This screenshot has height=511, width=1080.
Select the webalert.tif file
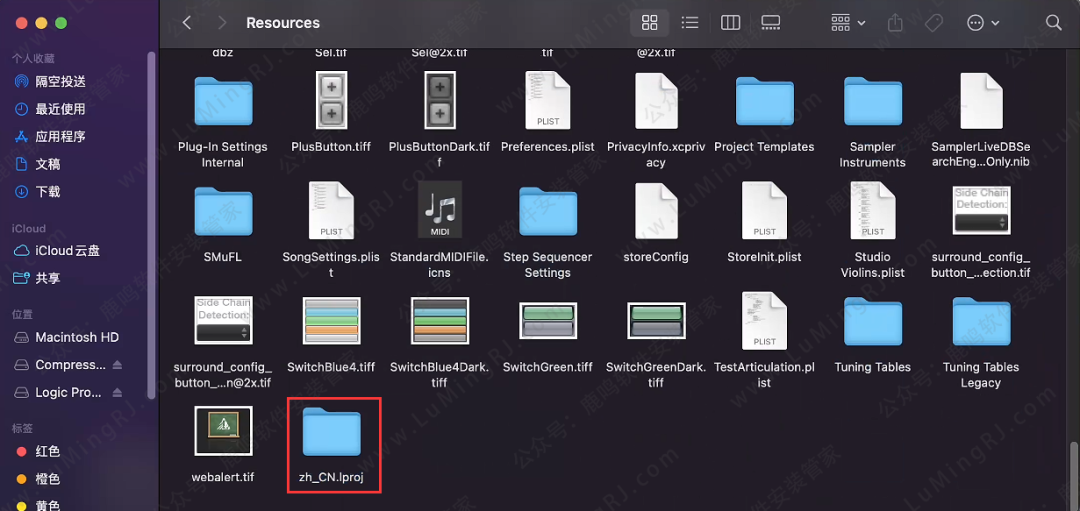[x=223, y=432]
